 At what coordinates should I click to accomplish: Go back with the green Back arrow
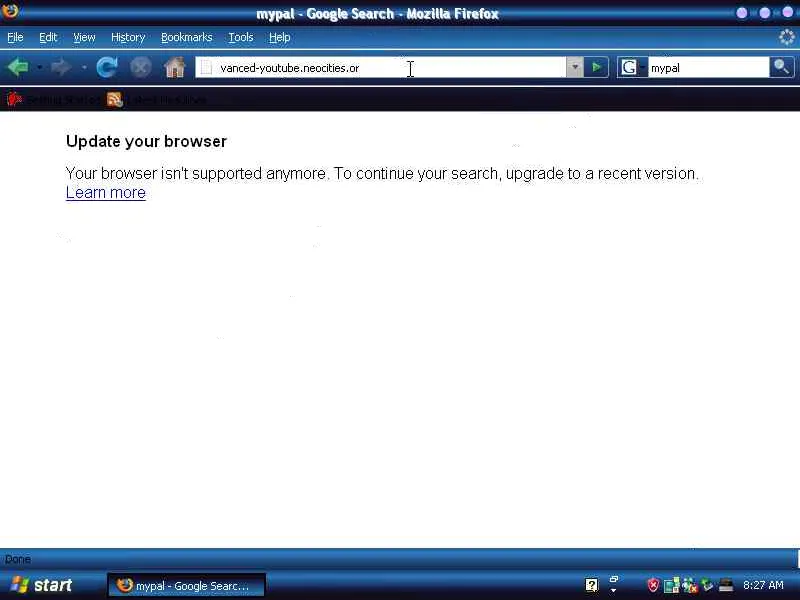pos(18,67)
